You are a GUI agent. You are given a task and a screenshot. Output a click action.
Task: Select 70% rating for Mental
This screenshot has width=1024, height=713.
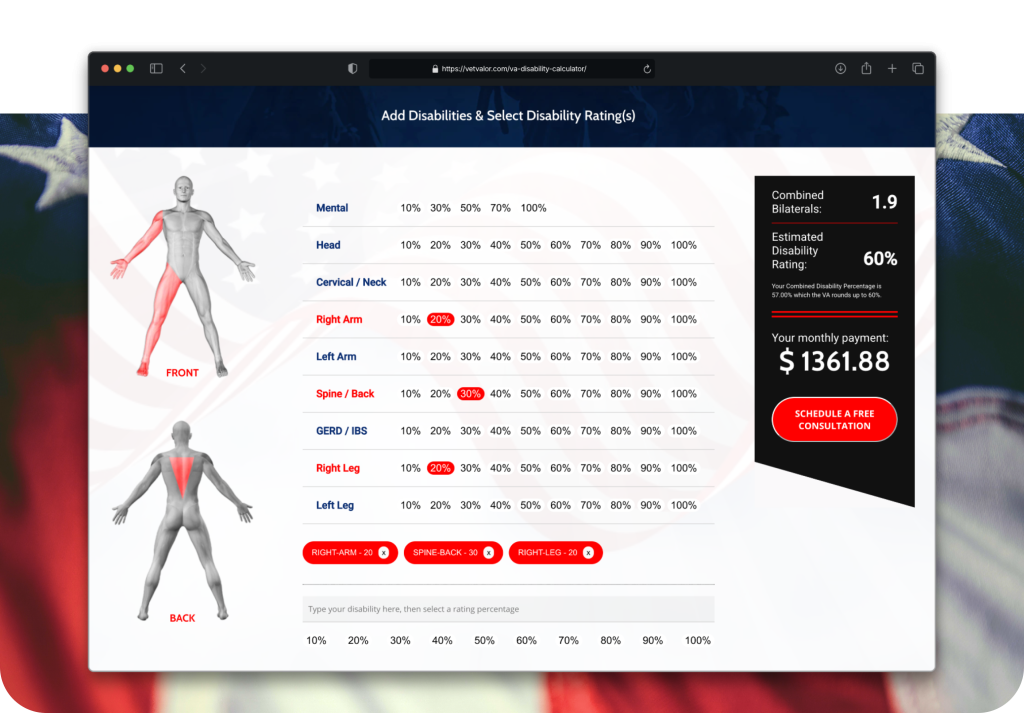coord(500,208)
